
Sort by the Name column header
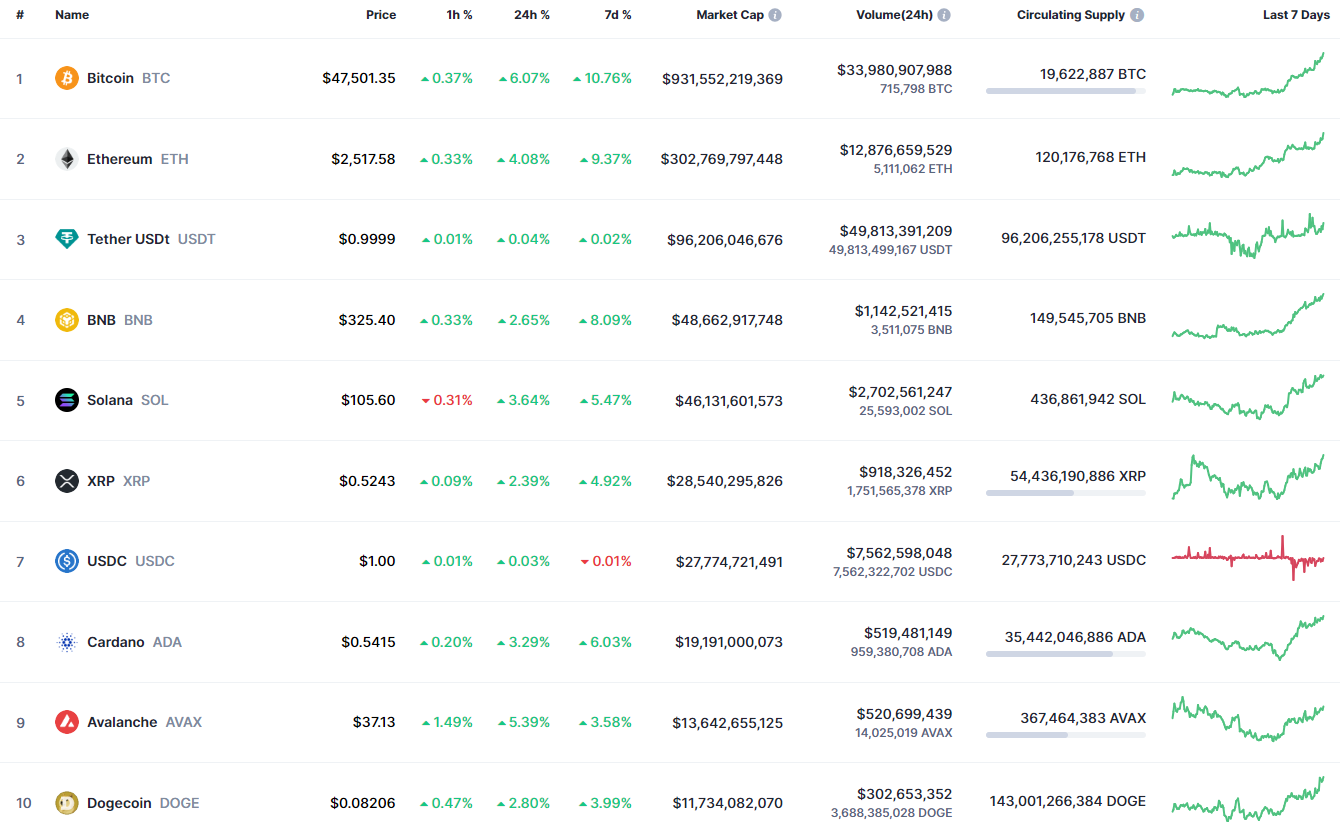[72, 15]
